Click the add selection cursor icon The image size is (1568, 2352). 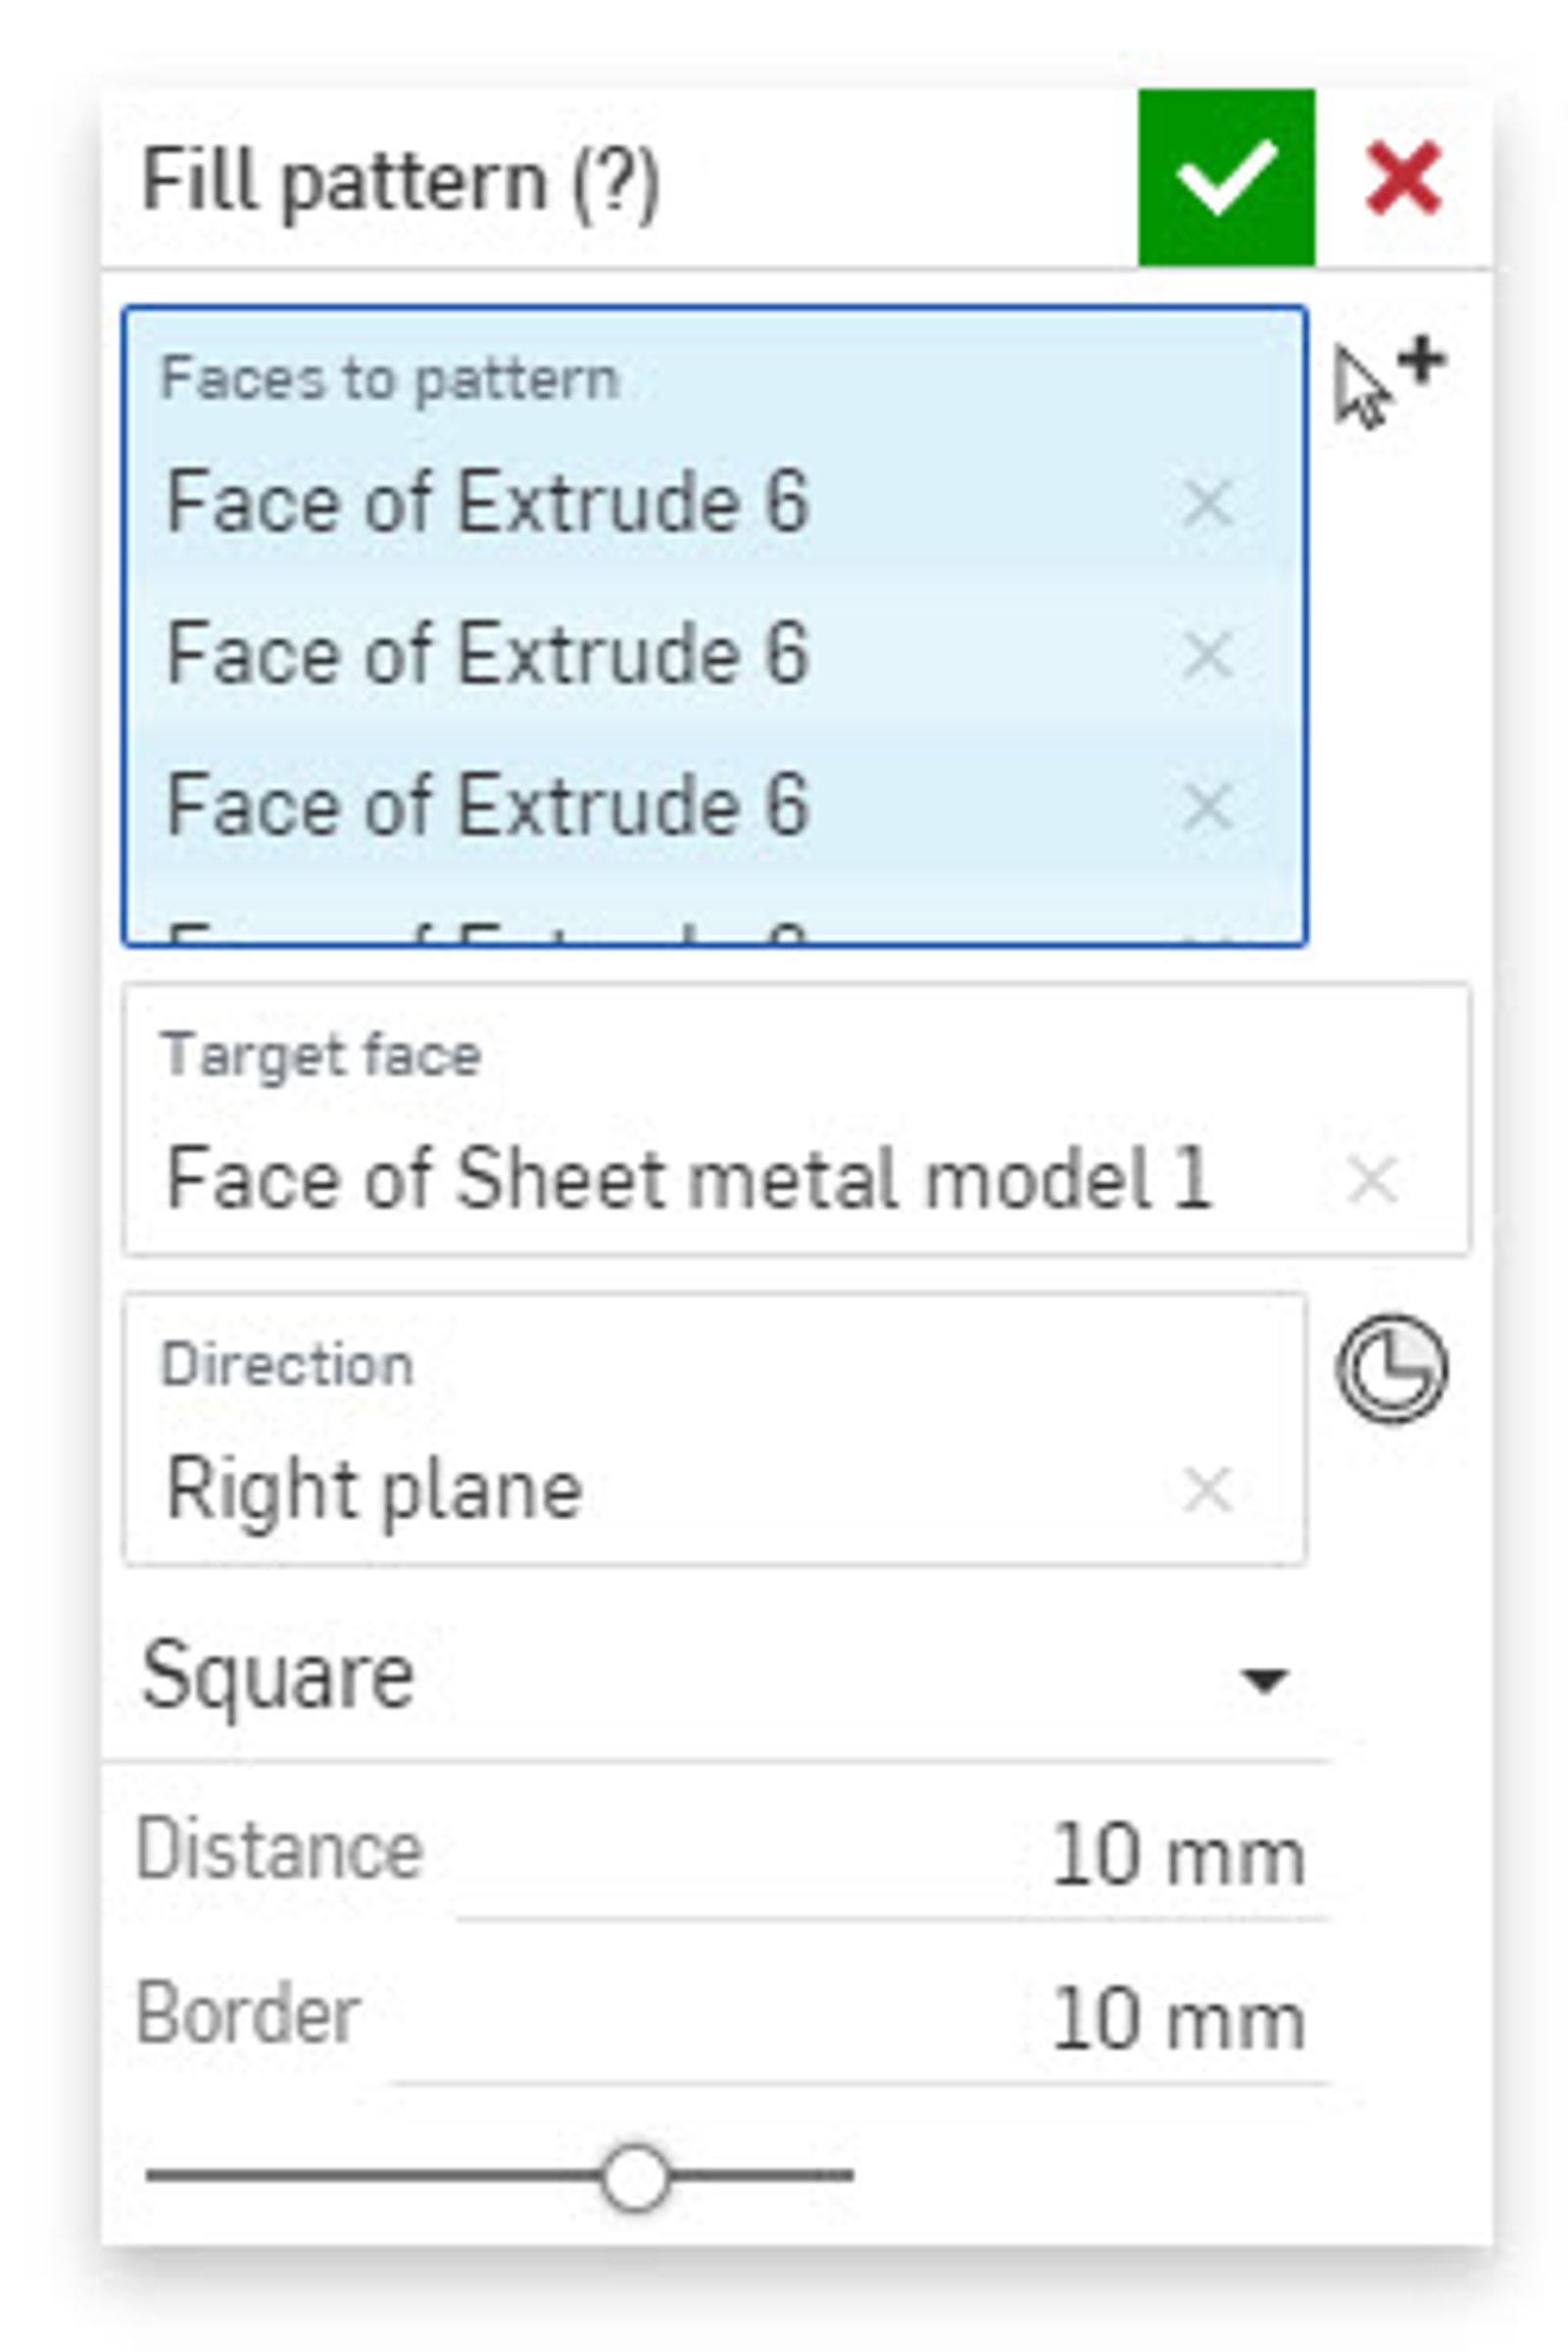click(x=1389, y=385)
